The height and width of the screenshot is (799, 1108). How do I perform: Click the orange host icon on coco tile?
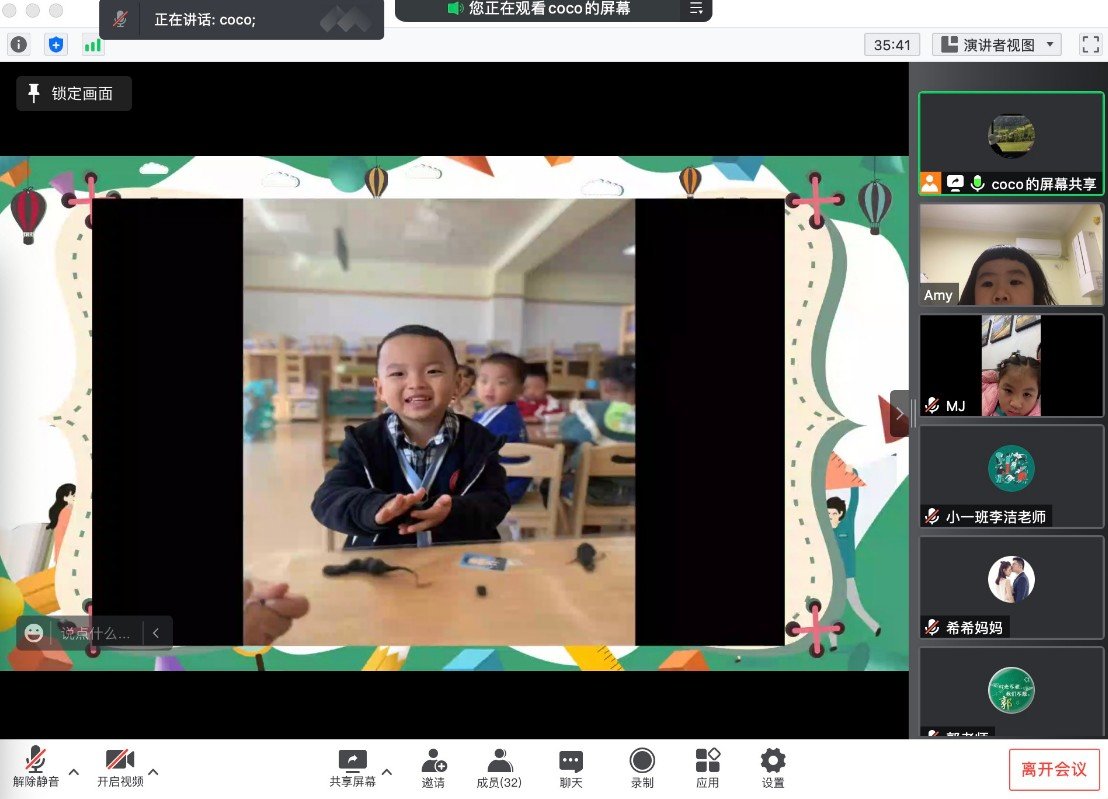(x=931, y=184)
